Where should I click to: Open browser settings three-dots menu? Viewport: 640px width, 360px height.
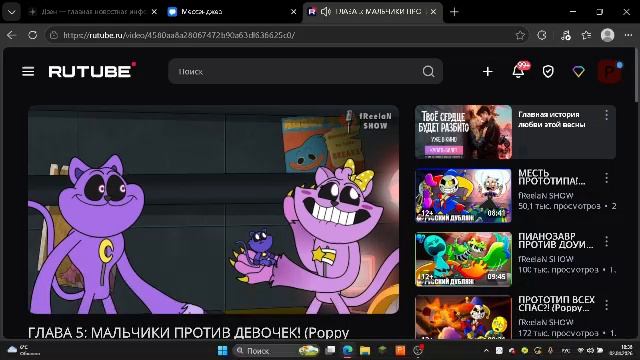point(628,35)
